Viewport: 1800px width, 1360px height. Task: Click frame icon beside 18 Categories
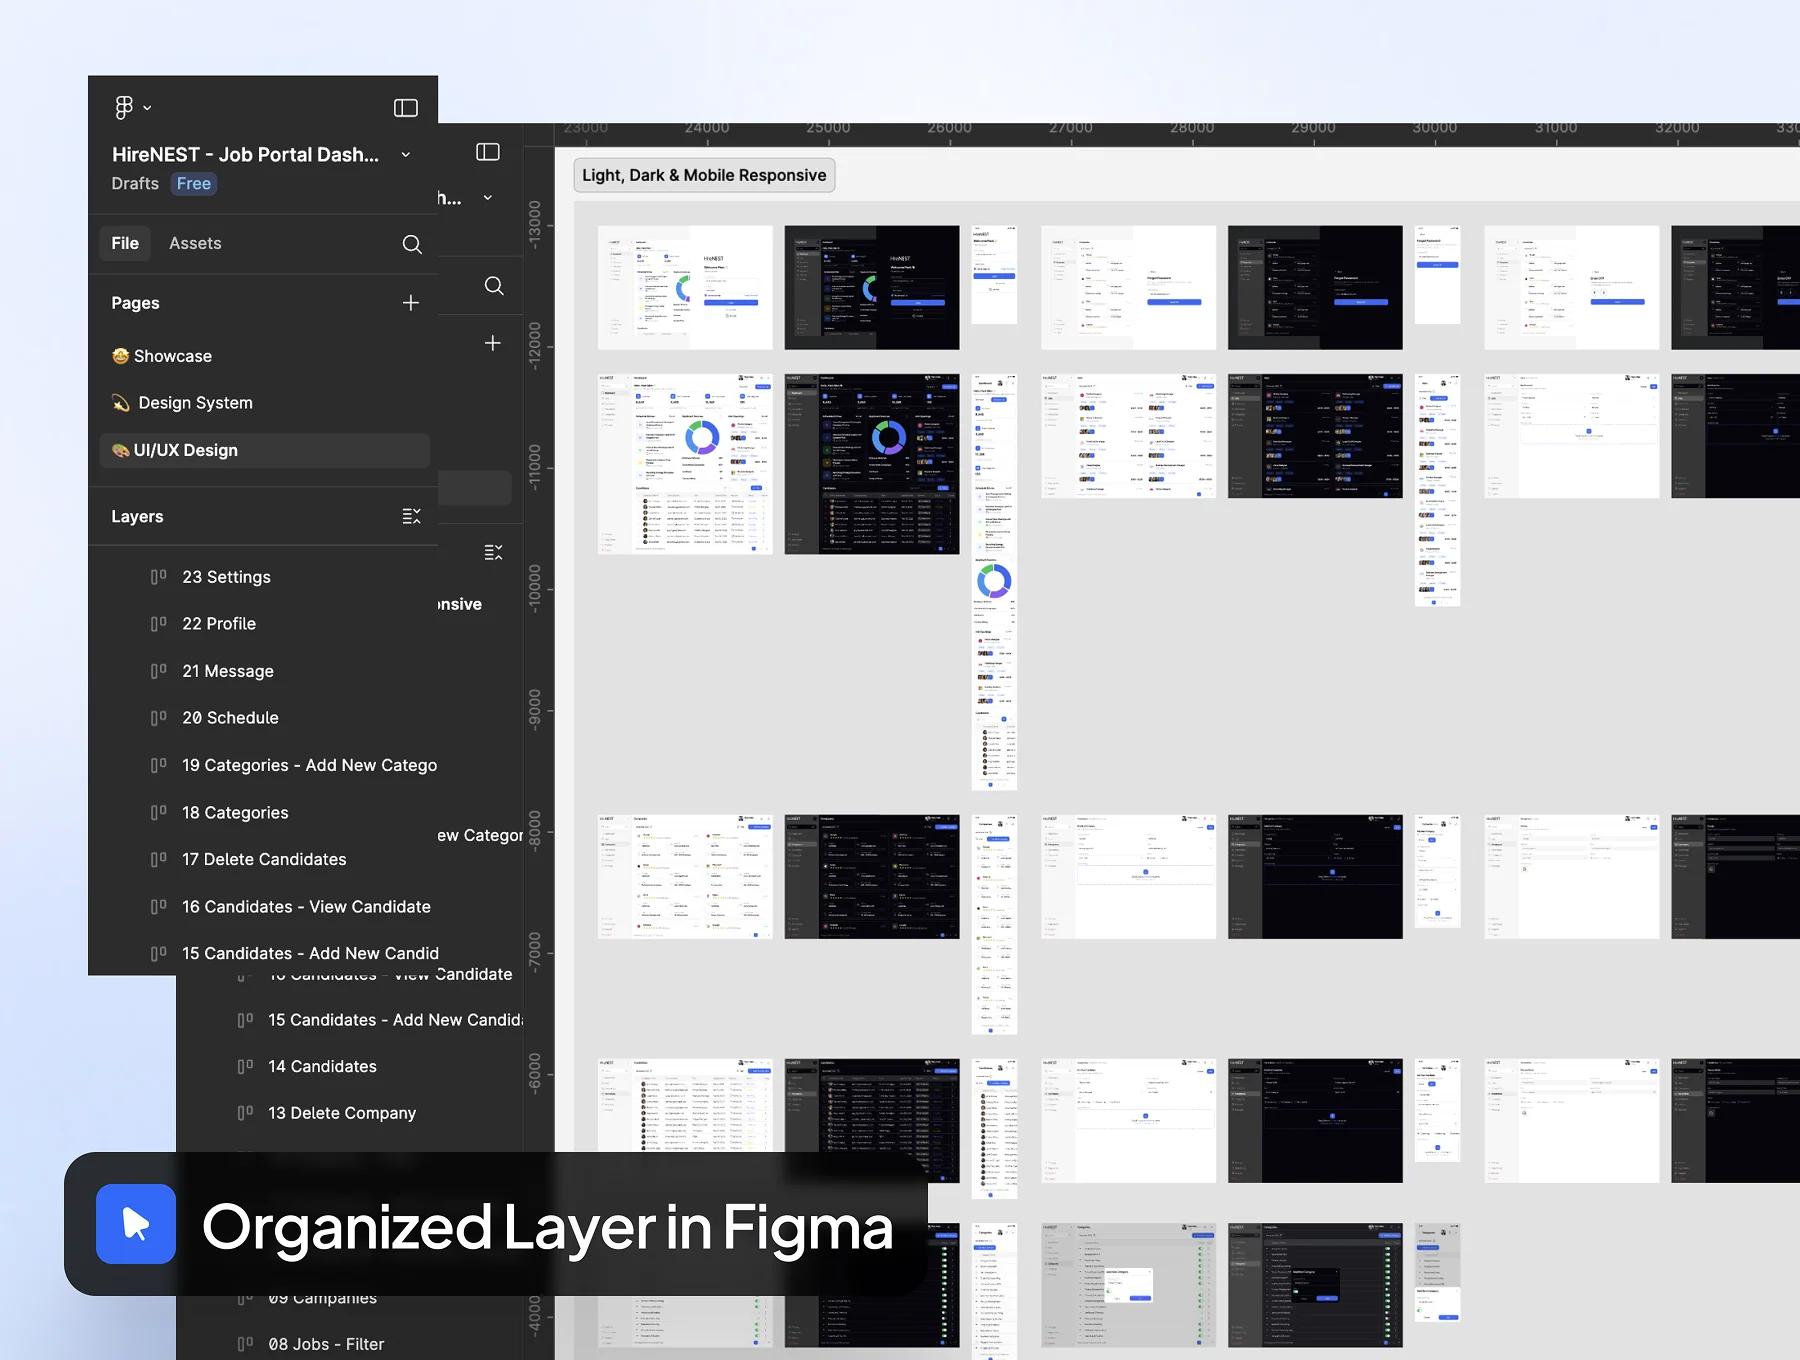tap(159, 813)
